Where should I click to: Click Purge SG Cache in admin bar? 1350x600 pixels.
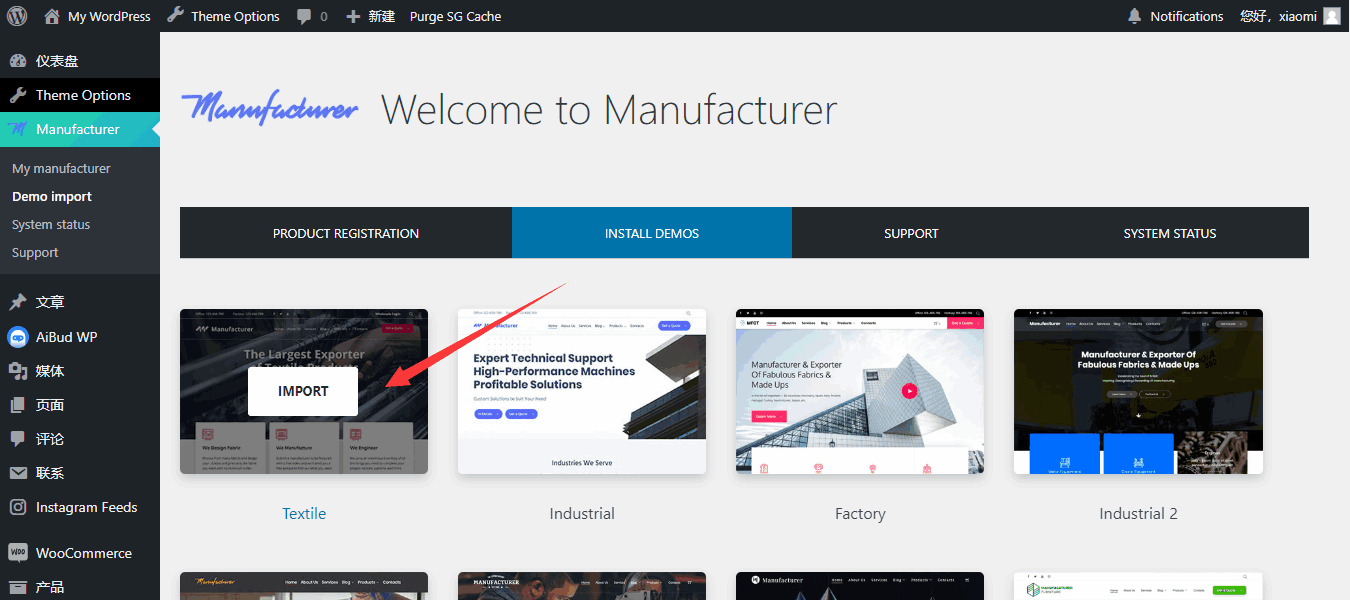pyautogui.click(x=455, y=16)
